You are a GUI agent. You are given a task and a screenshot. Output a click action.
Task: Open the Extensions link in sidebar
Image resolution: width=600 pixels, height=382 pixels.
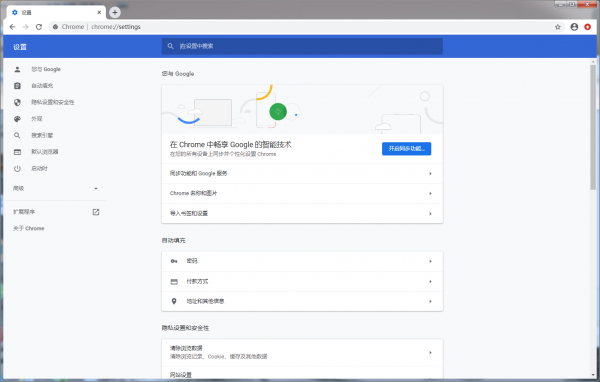point(24,212)
